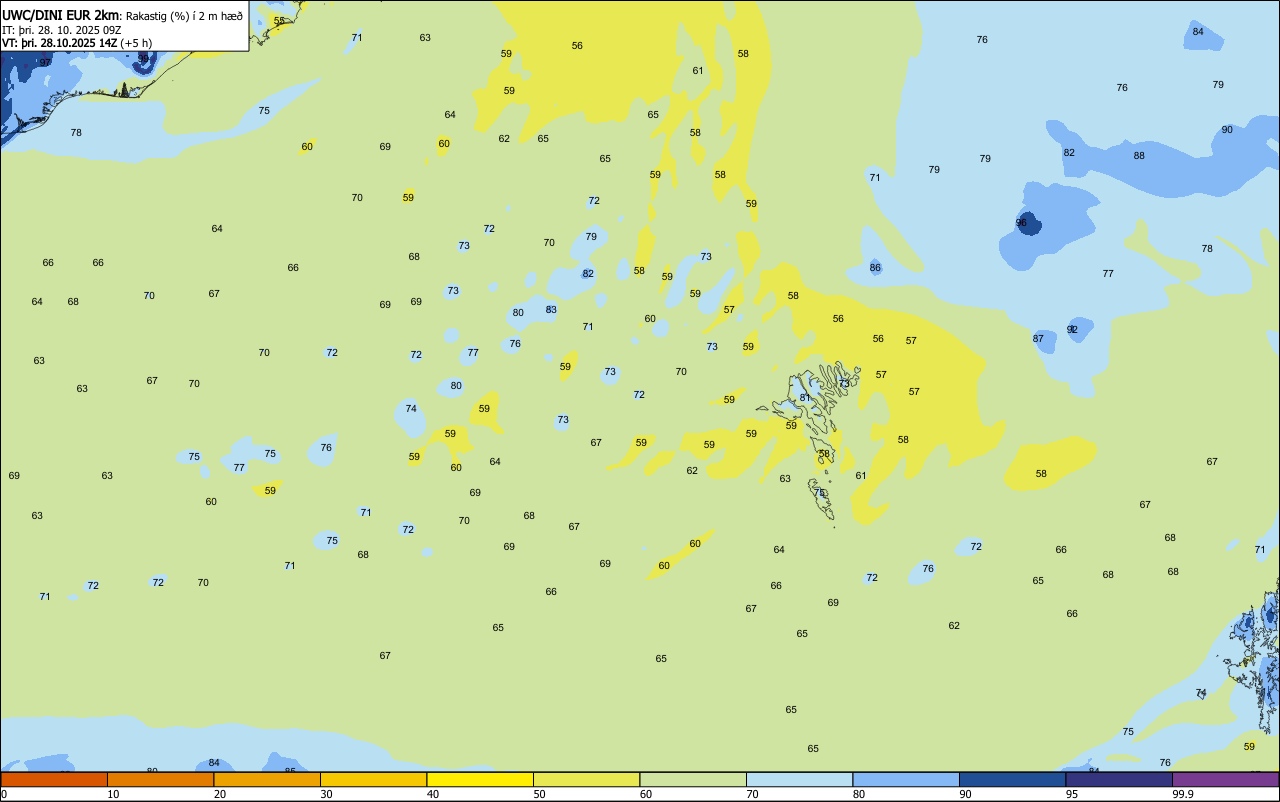Click the purple legend swatch above 99.9
Viewport: 1280px width, 802px height.
click(1225, 779)
